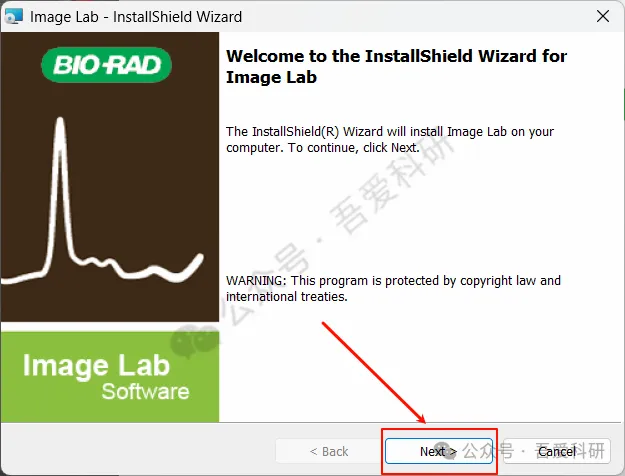Click the 公众号 watermark text near Cancel

point(488,451)
